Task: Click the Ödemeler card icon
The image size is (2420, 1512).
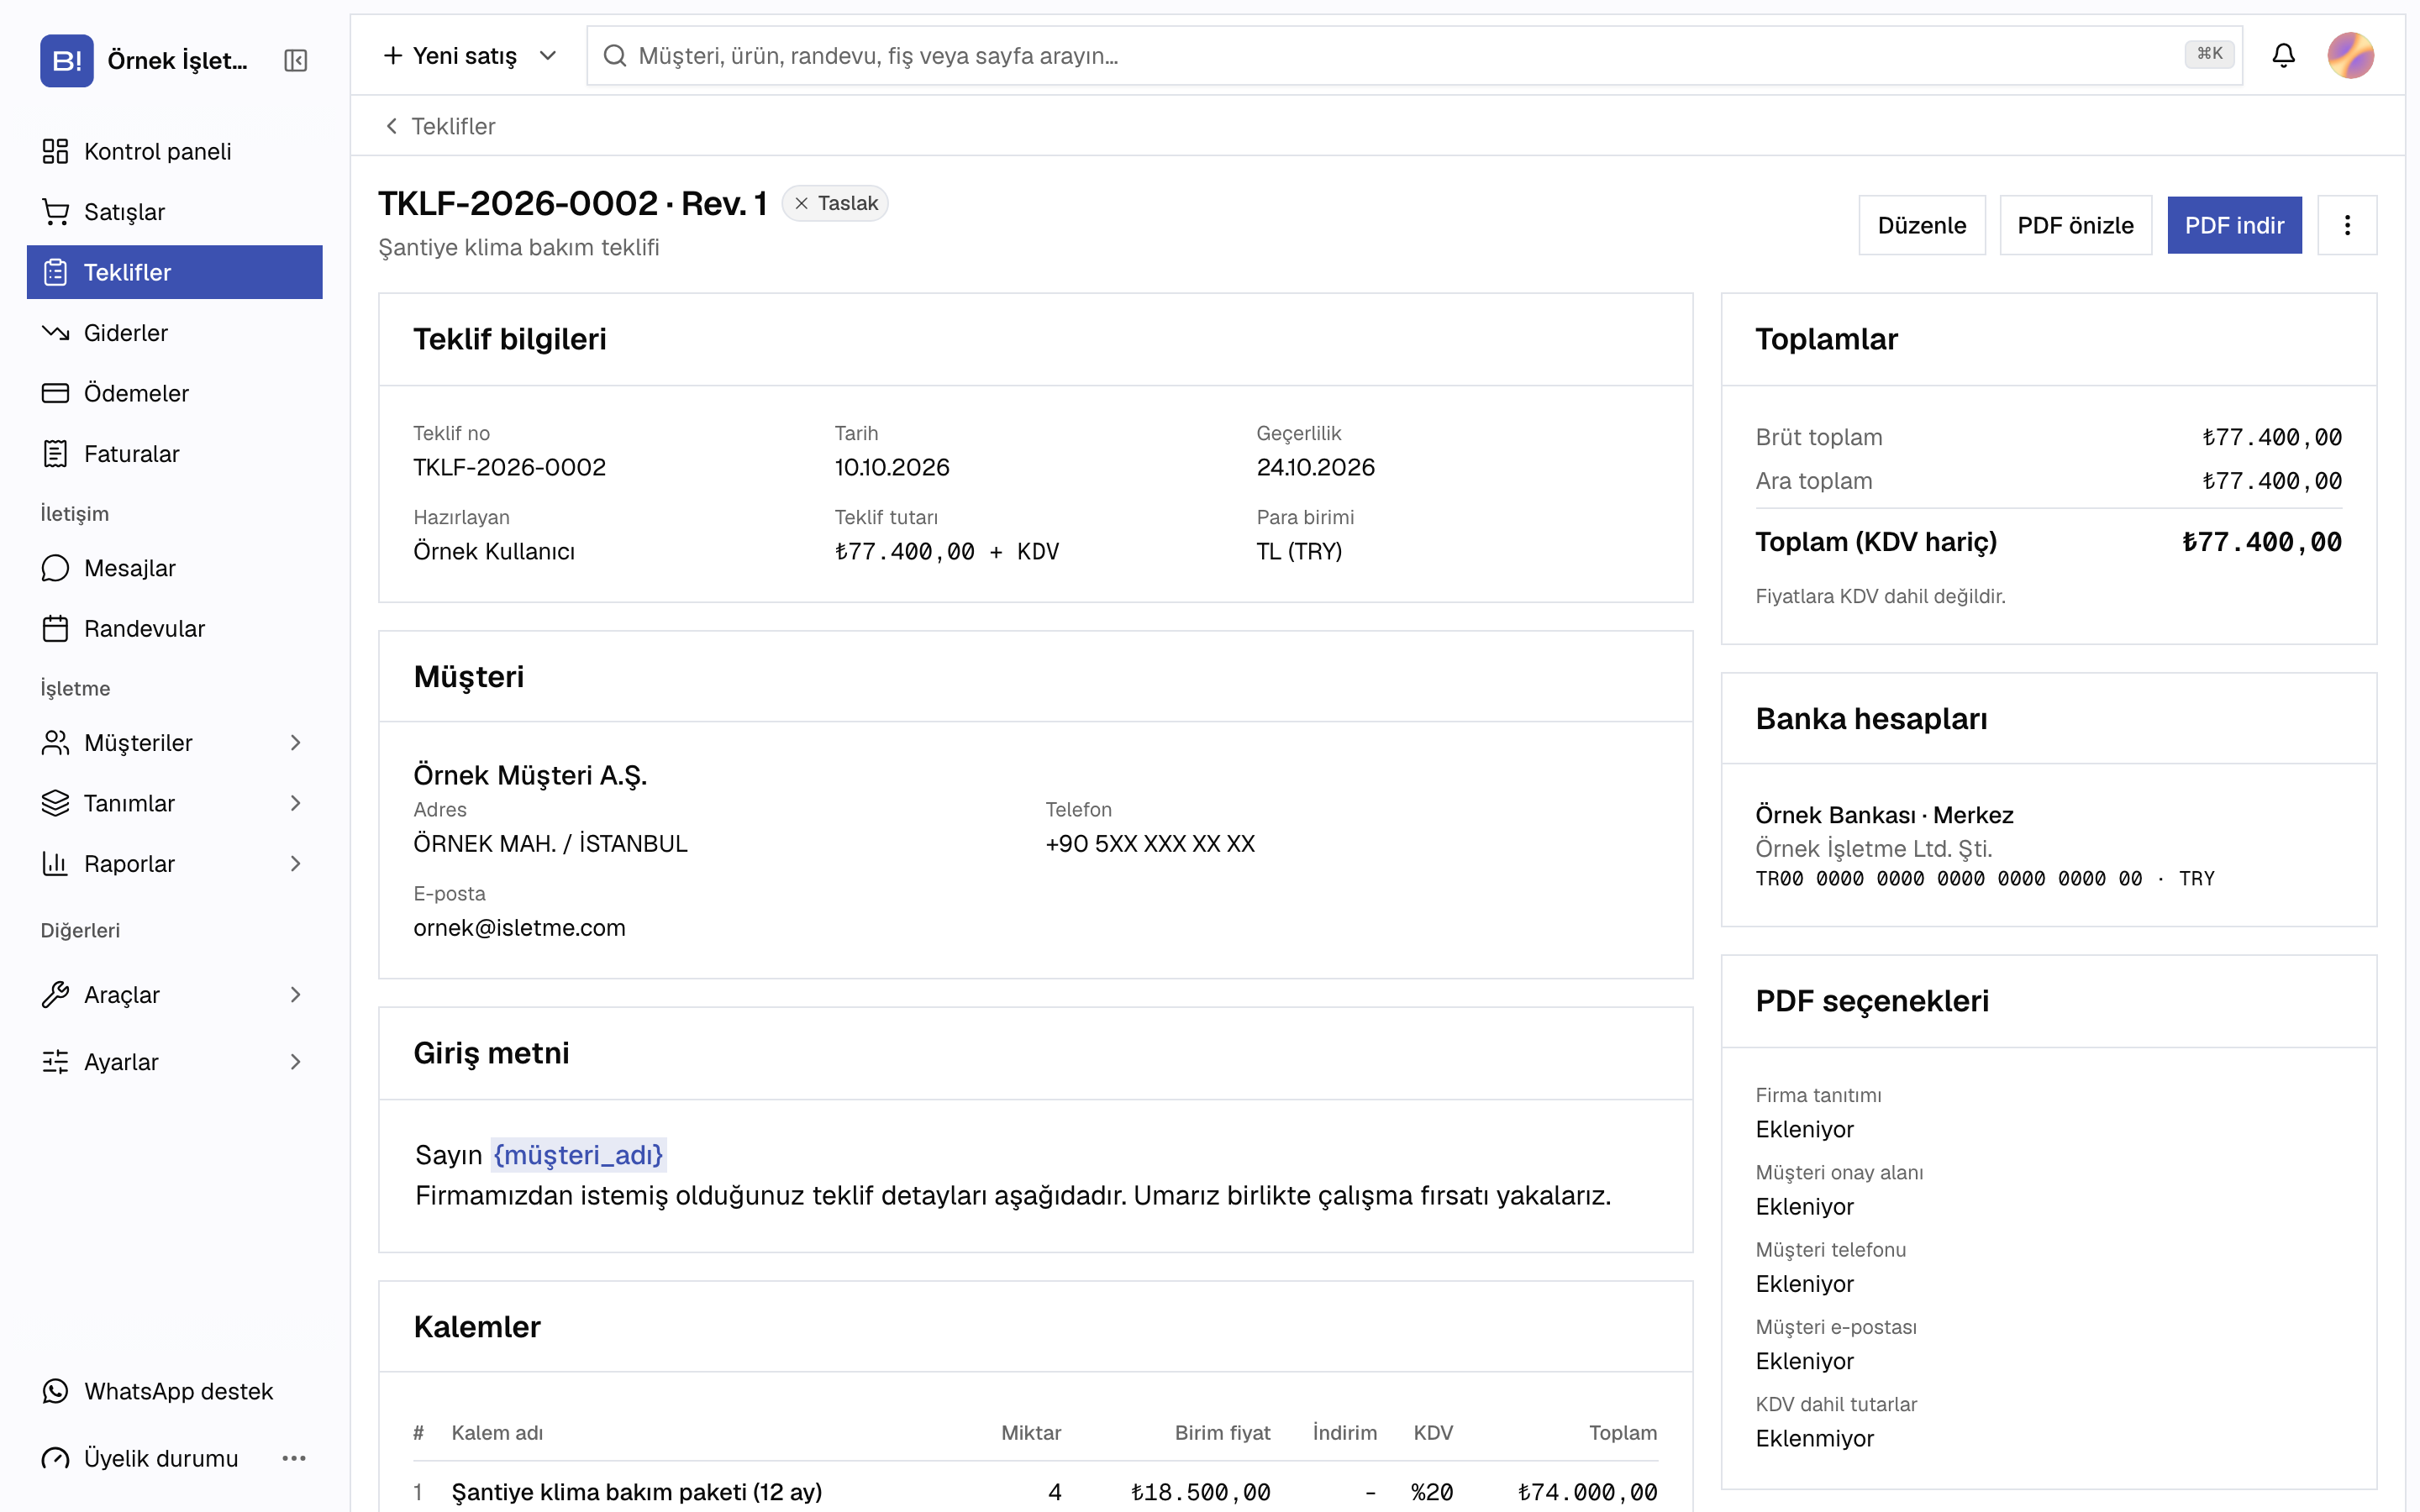Action: pyautogui.click(x=55, y=393)
